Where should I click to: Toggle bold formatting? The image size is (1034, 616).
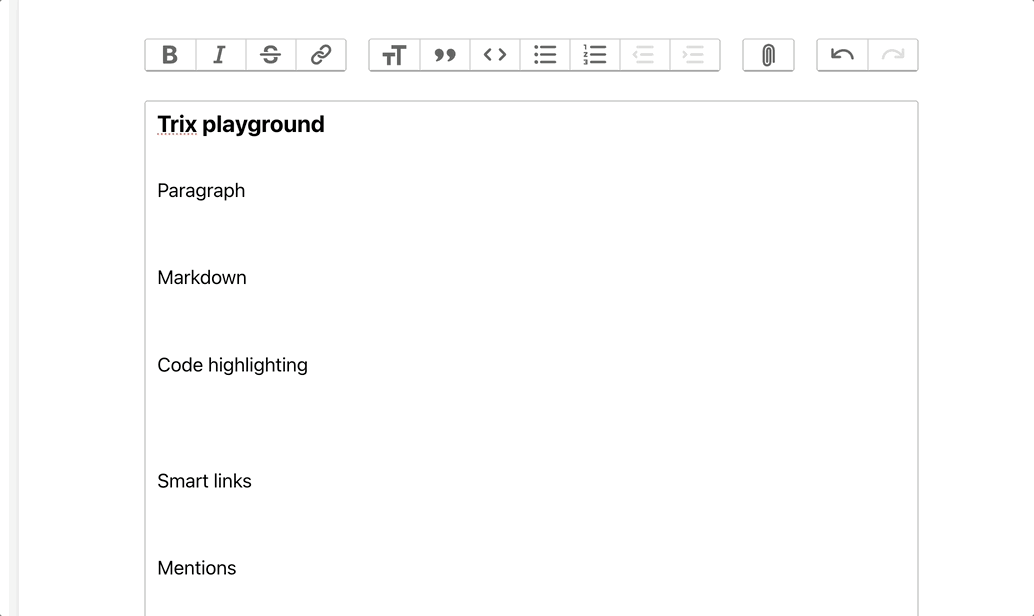[170, 55]
